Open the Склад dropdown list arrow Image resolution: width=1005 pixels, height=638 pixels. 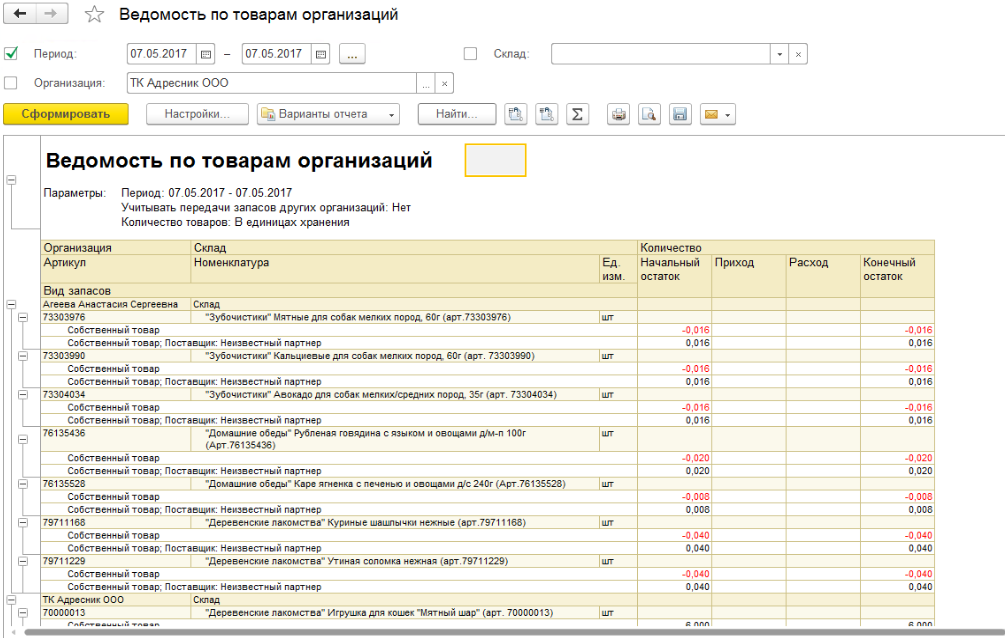[778, 54]
